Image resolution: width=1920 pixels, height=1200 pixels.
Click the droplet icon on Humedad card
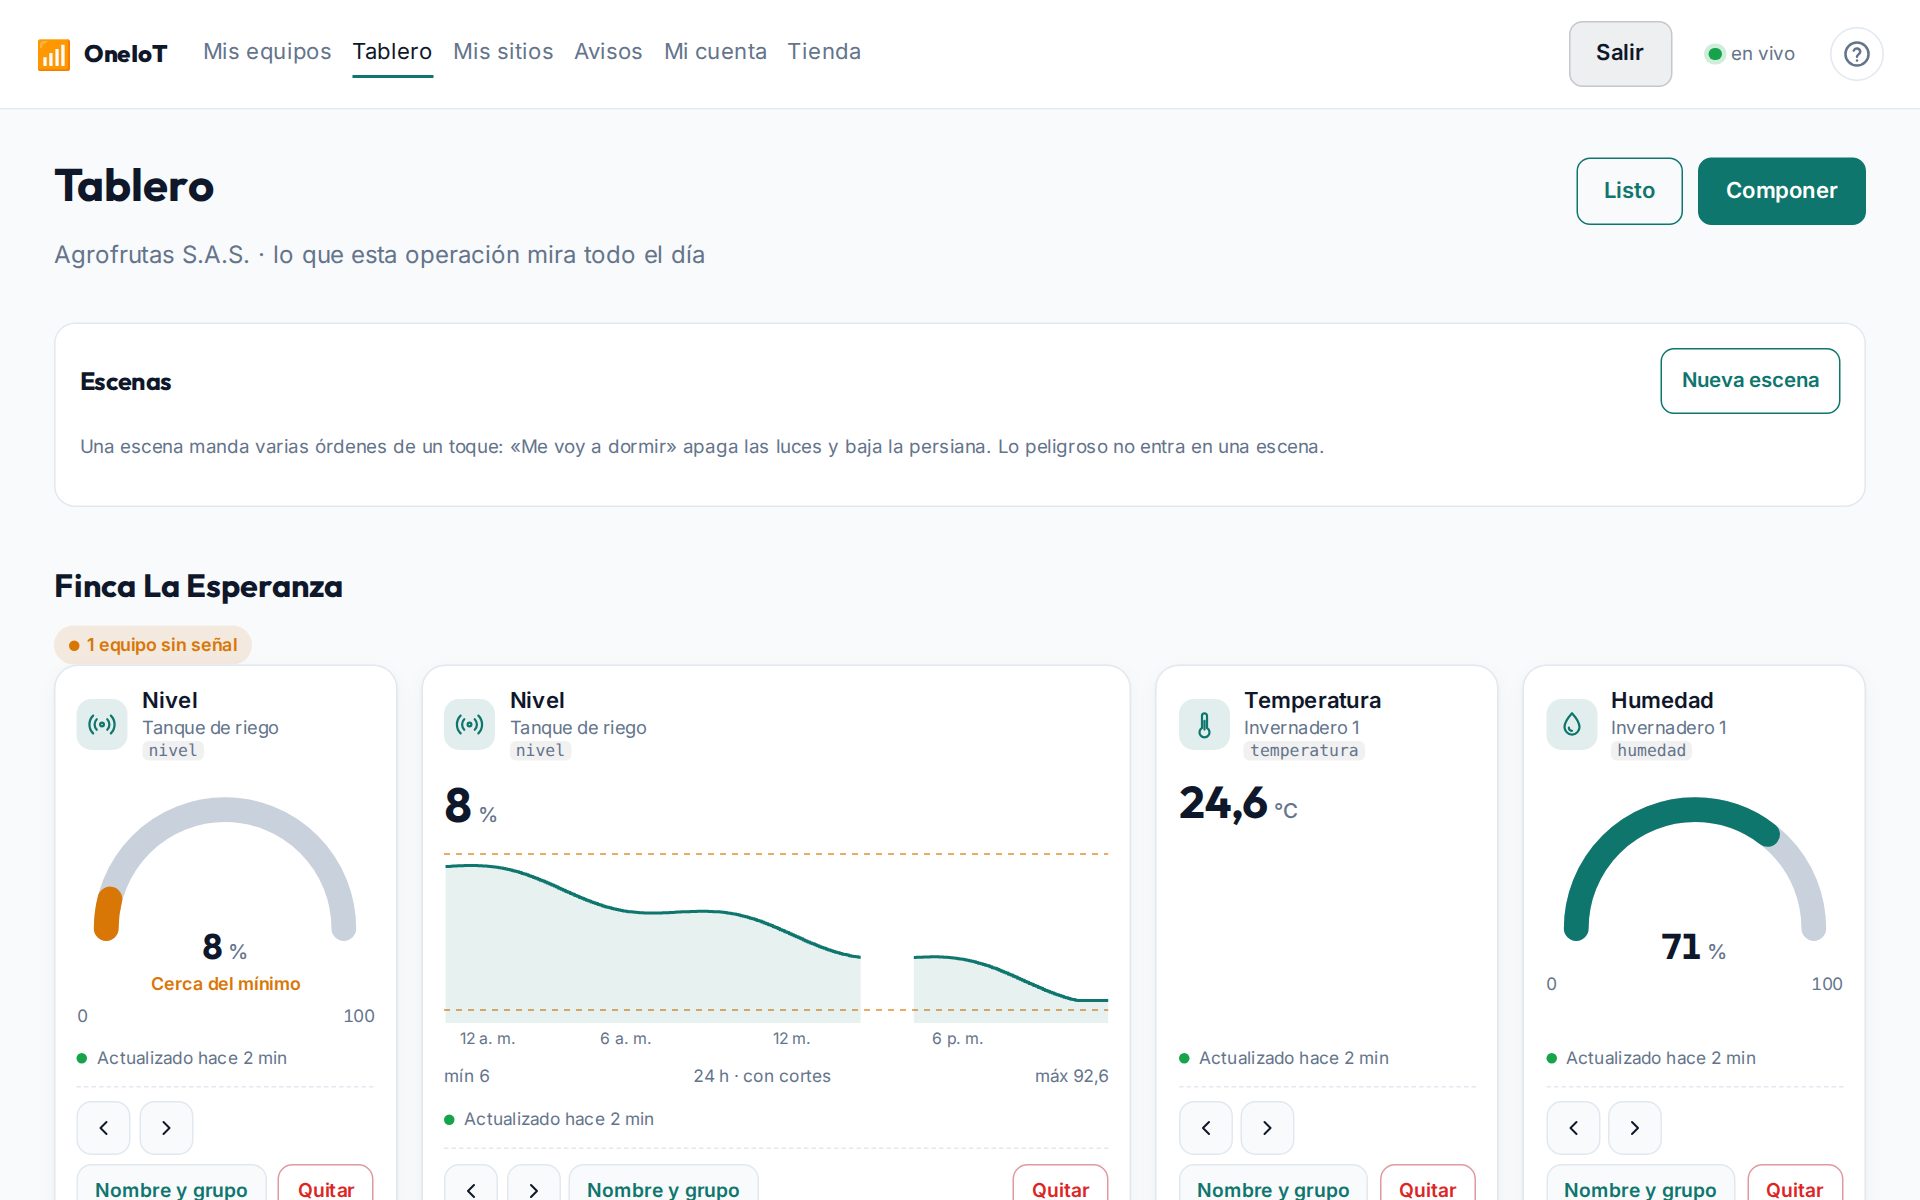pyautogui.click(x=1571, y=724)
